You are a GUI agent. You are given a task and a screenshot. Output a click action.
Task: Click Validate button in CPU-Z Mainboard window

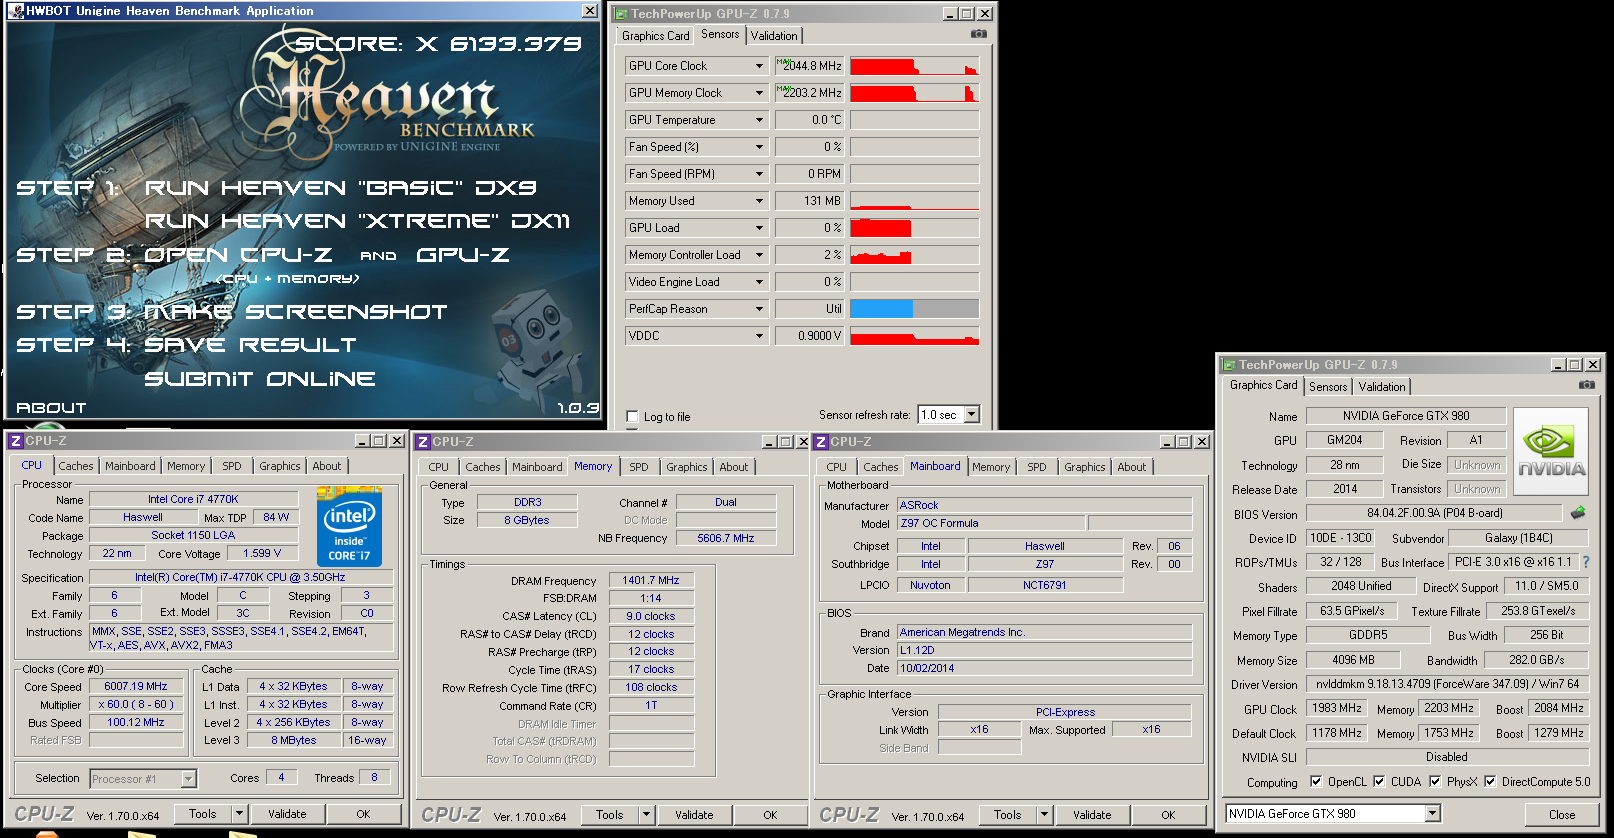pos(1092,815)
